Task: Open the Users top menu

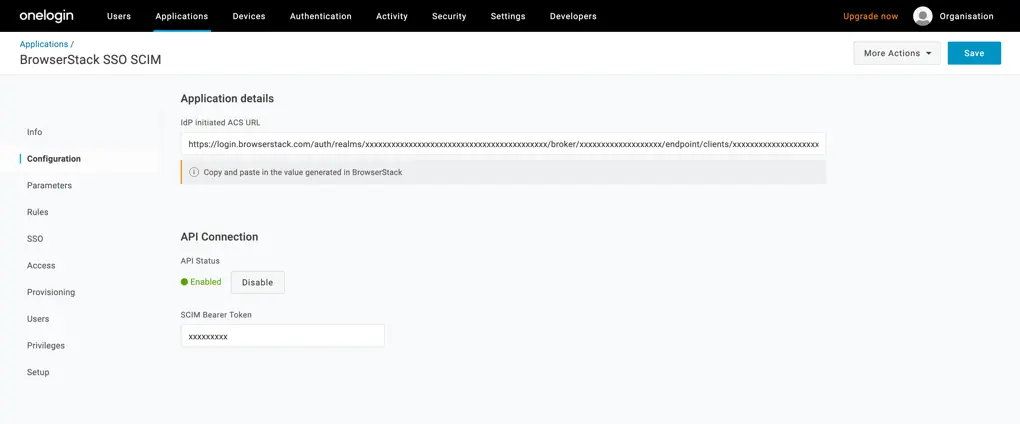Action: (119, 16)
